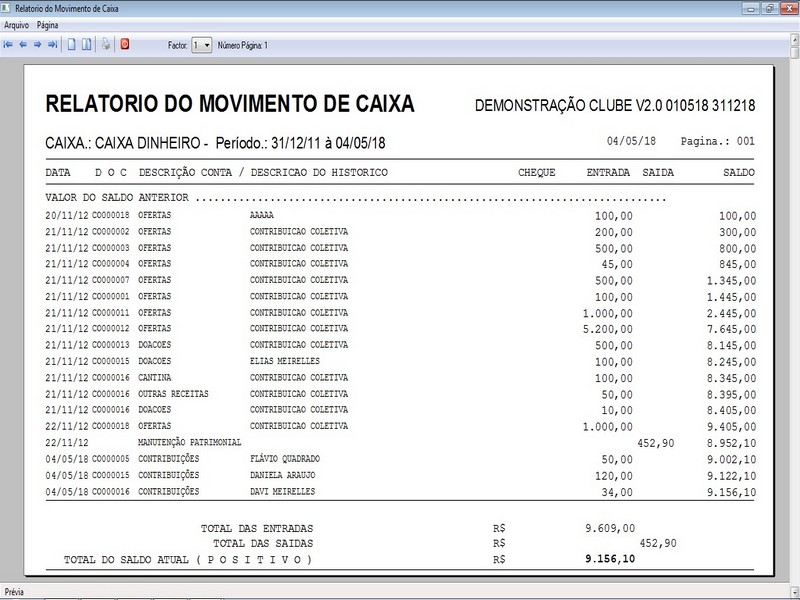Image resolution: width=800 pixels, height=600 pixels.
Task: Click the AAAAA history description
Action: click(x=262, y=215)
